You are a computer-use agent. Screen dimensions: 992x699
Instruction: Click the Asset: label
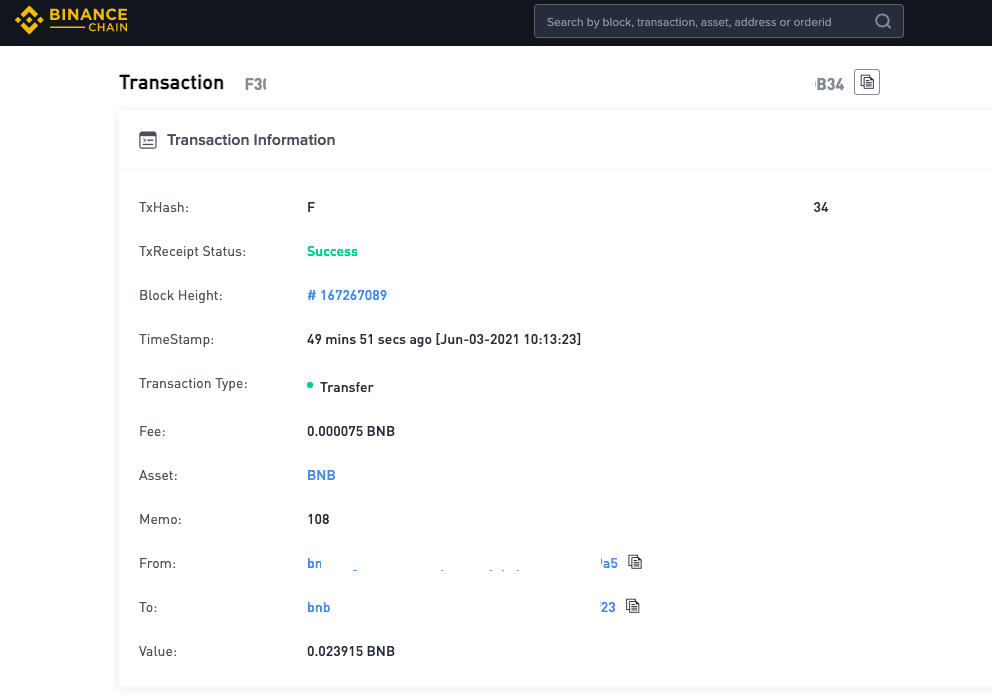tap(158, 476)
